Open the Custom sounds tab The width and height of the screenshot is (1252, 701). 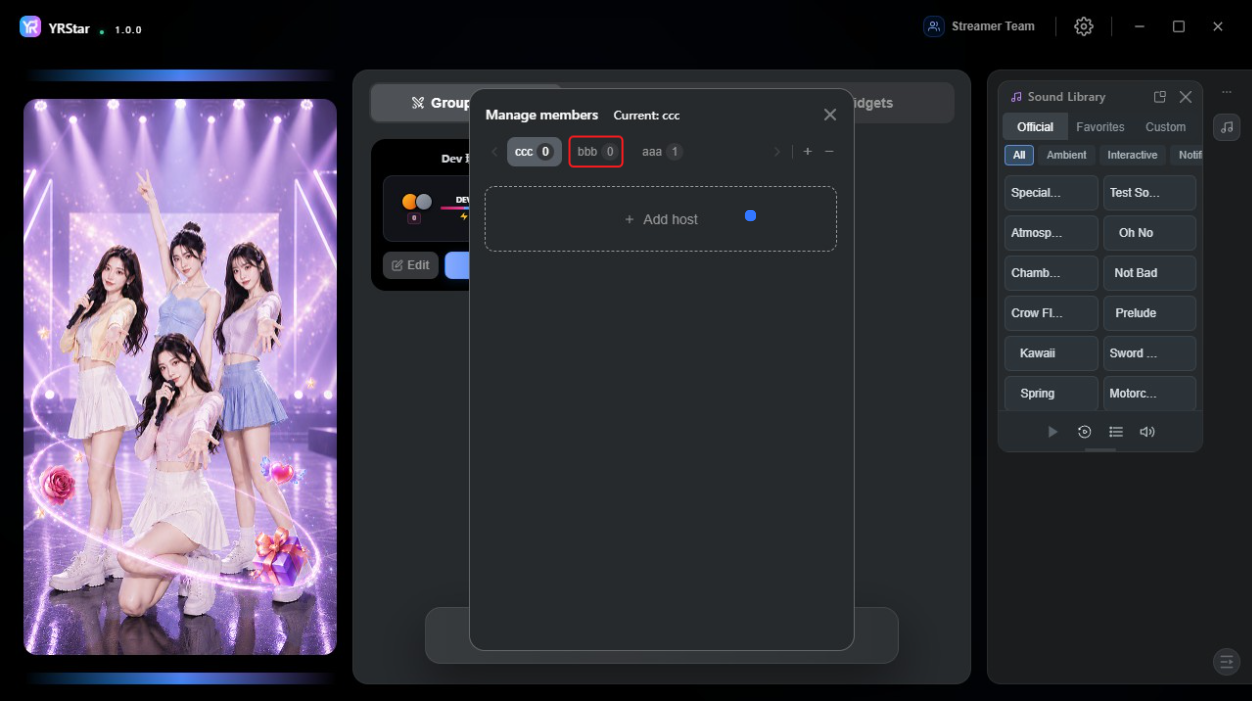[1165, 127]
